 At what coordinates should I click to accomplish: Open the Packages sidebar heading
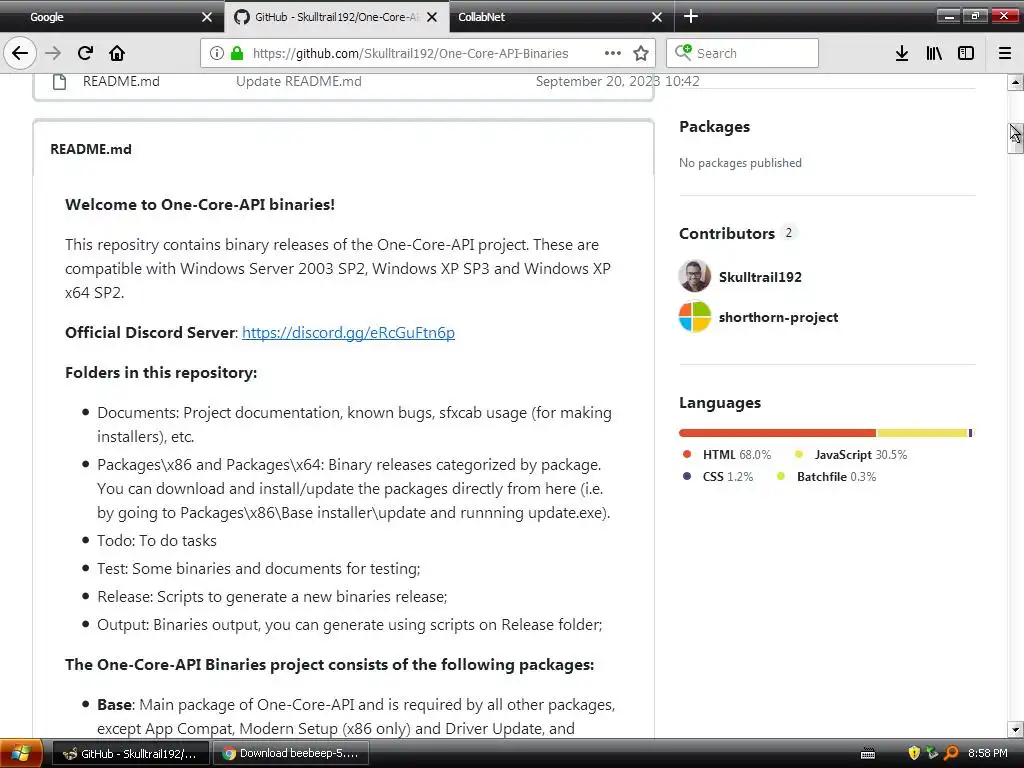714,127
